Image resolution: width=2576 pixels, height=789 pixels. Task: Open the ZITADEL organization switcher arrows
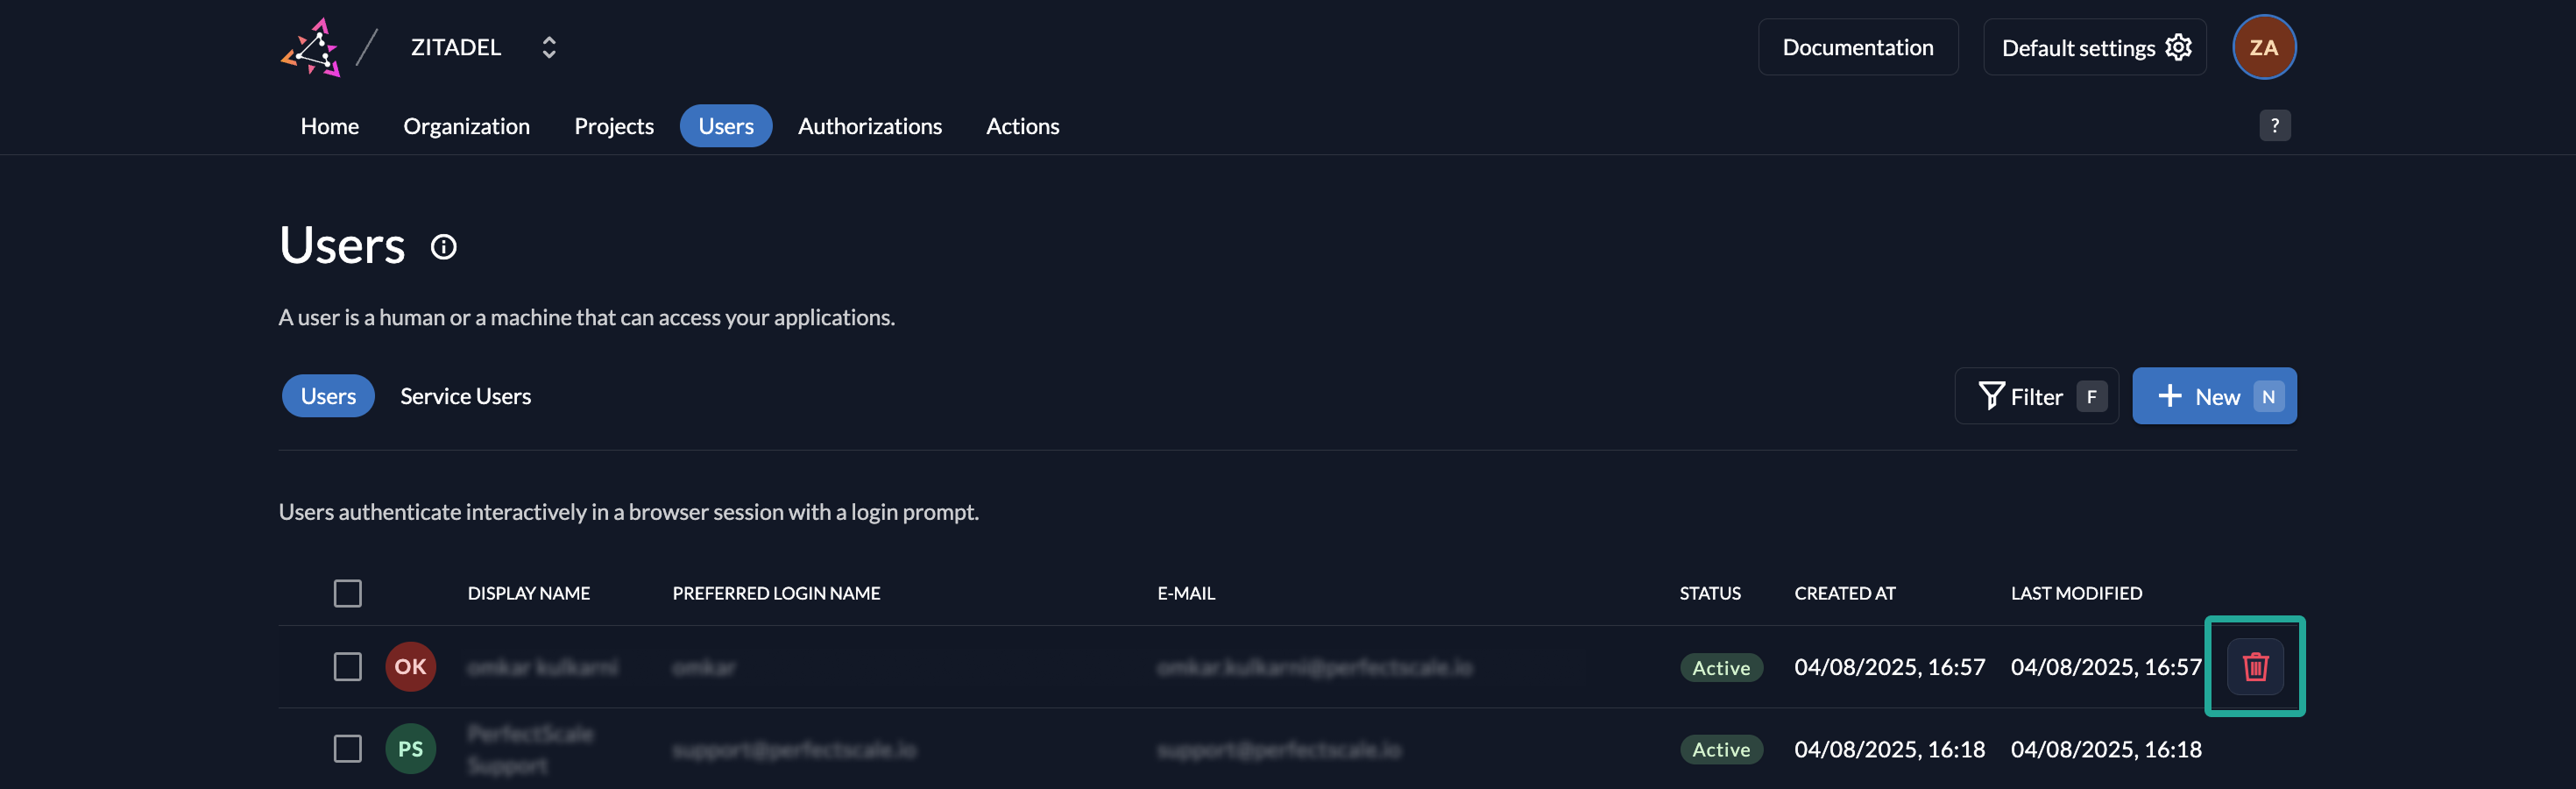click(549, 47)
